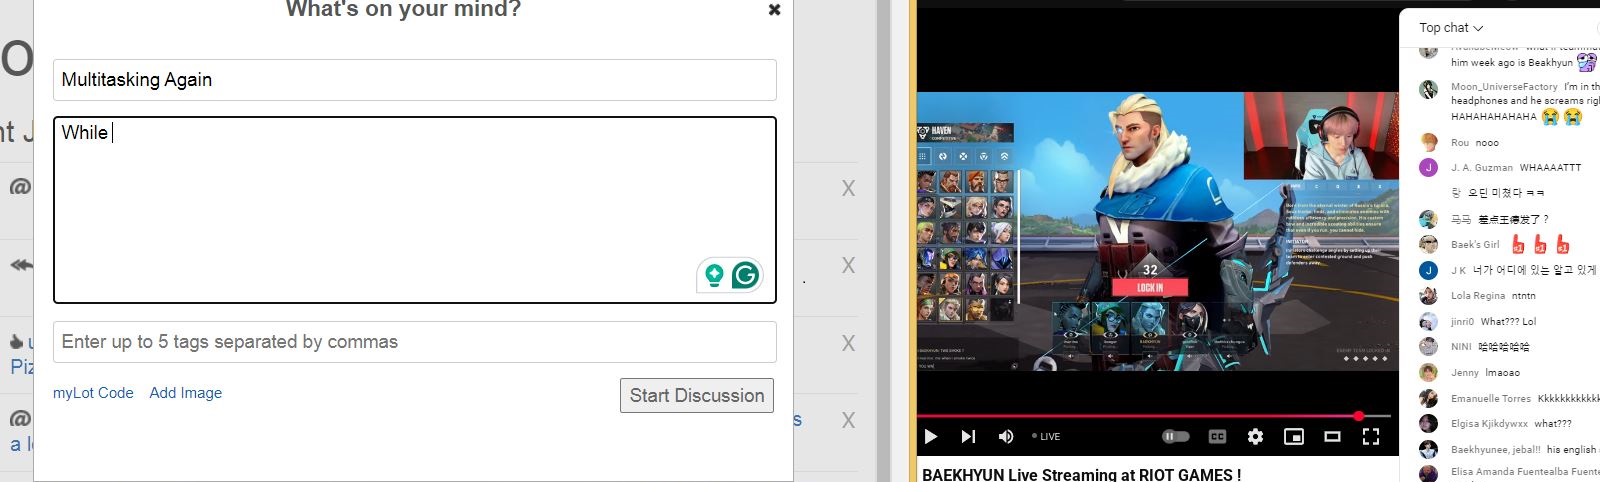This screenshot has width=1600, height=492.
Task: Click NINI chat avatar
Action: click(1429, 347)
